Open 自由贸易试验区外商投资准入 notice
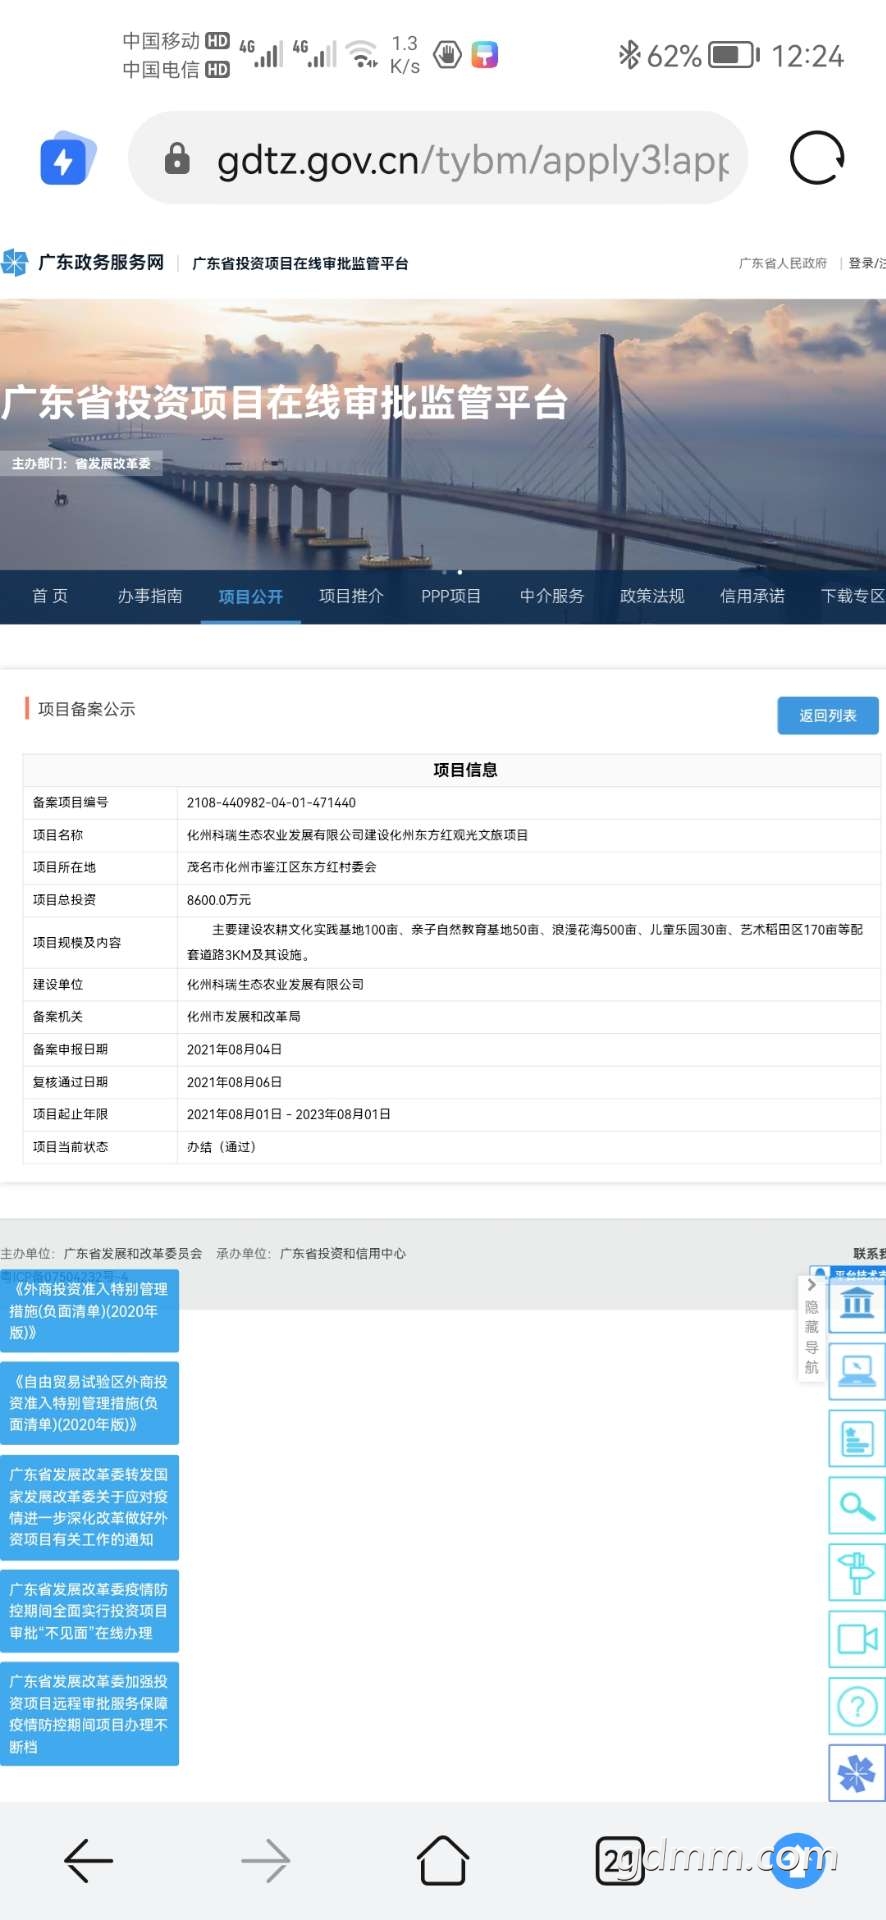This screenshot has height=1920, width=886. (89, 1403)
